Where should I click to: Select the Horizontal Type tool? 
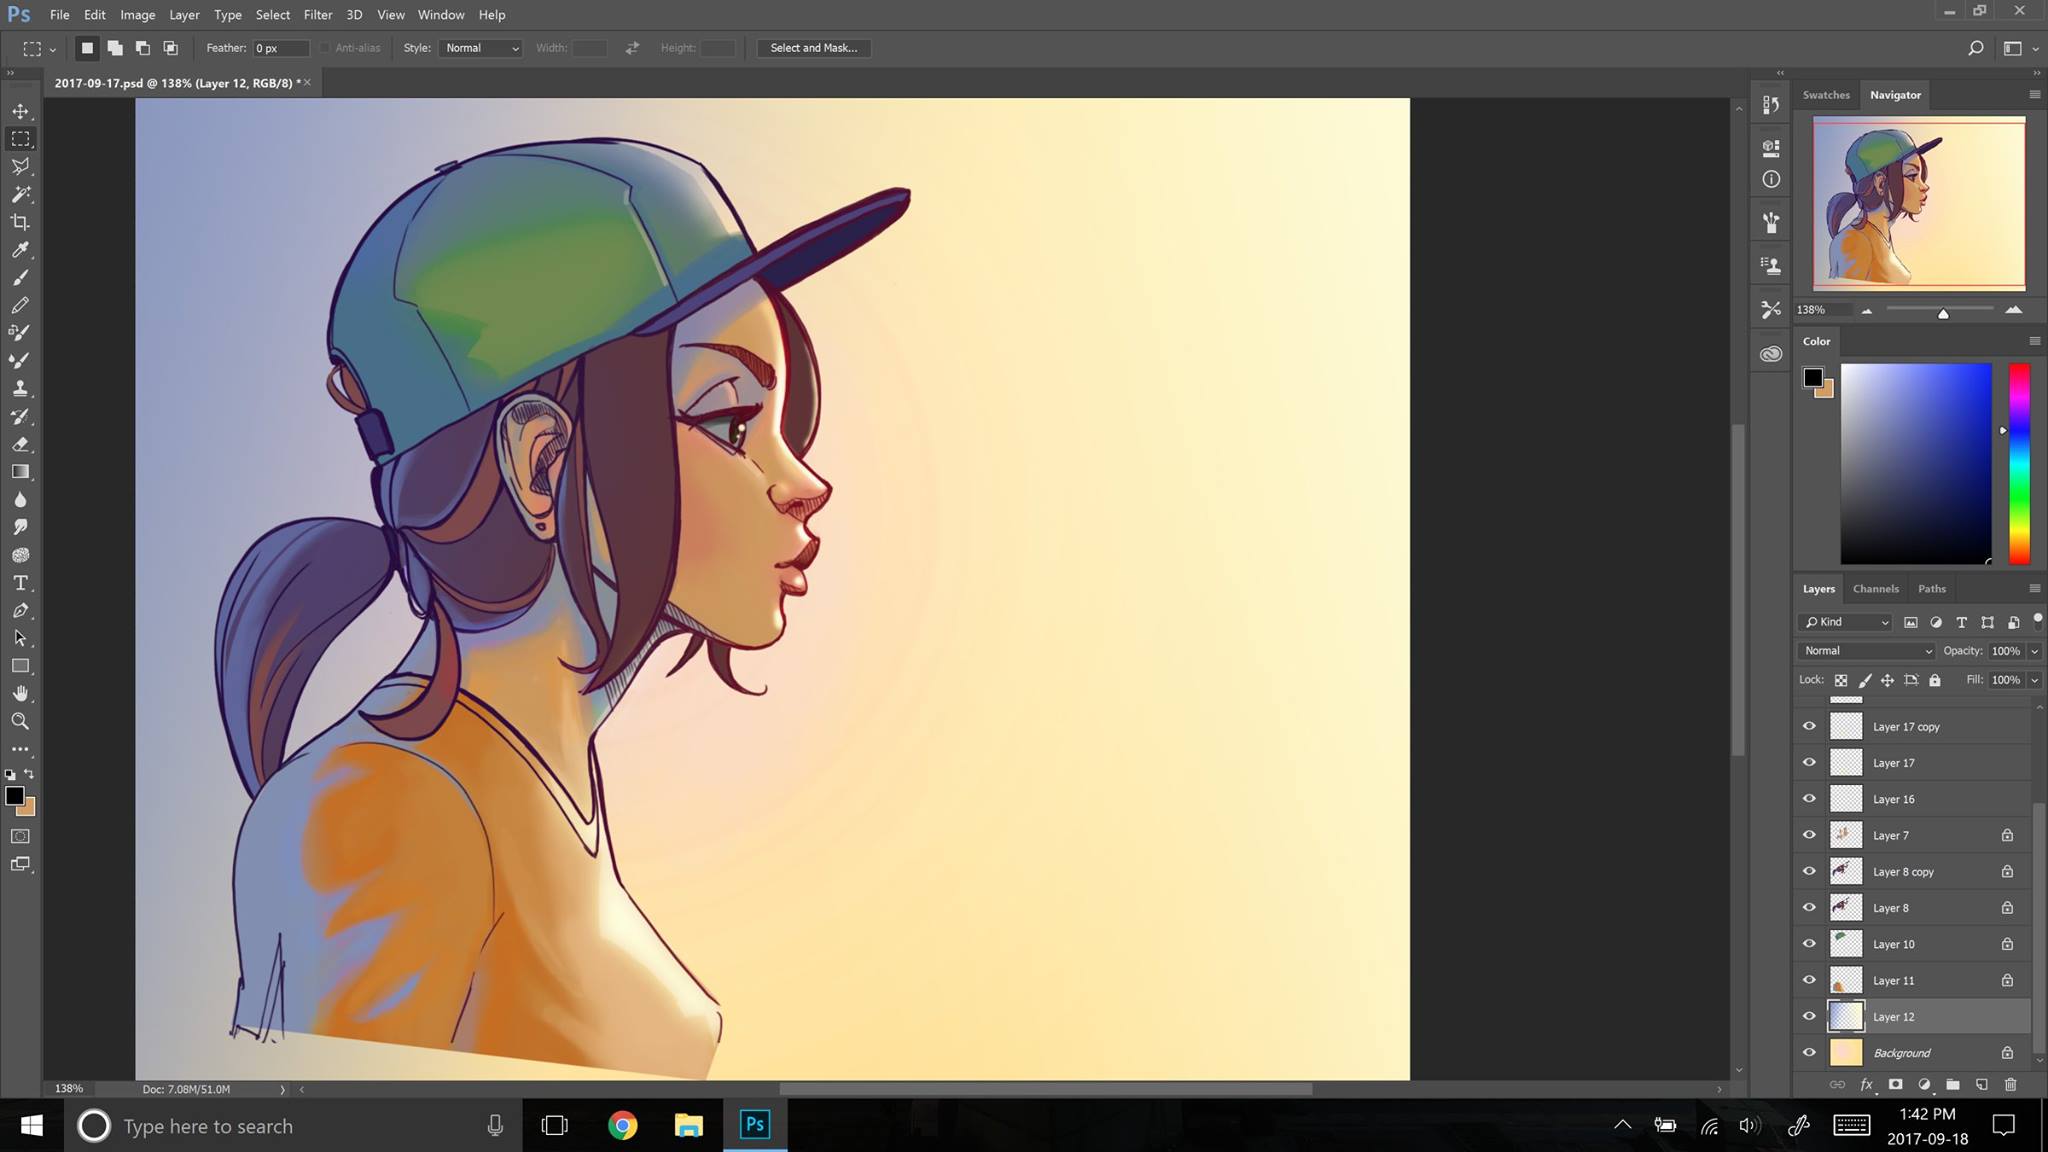(20, 583)
